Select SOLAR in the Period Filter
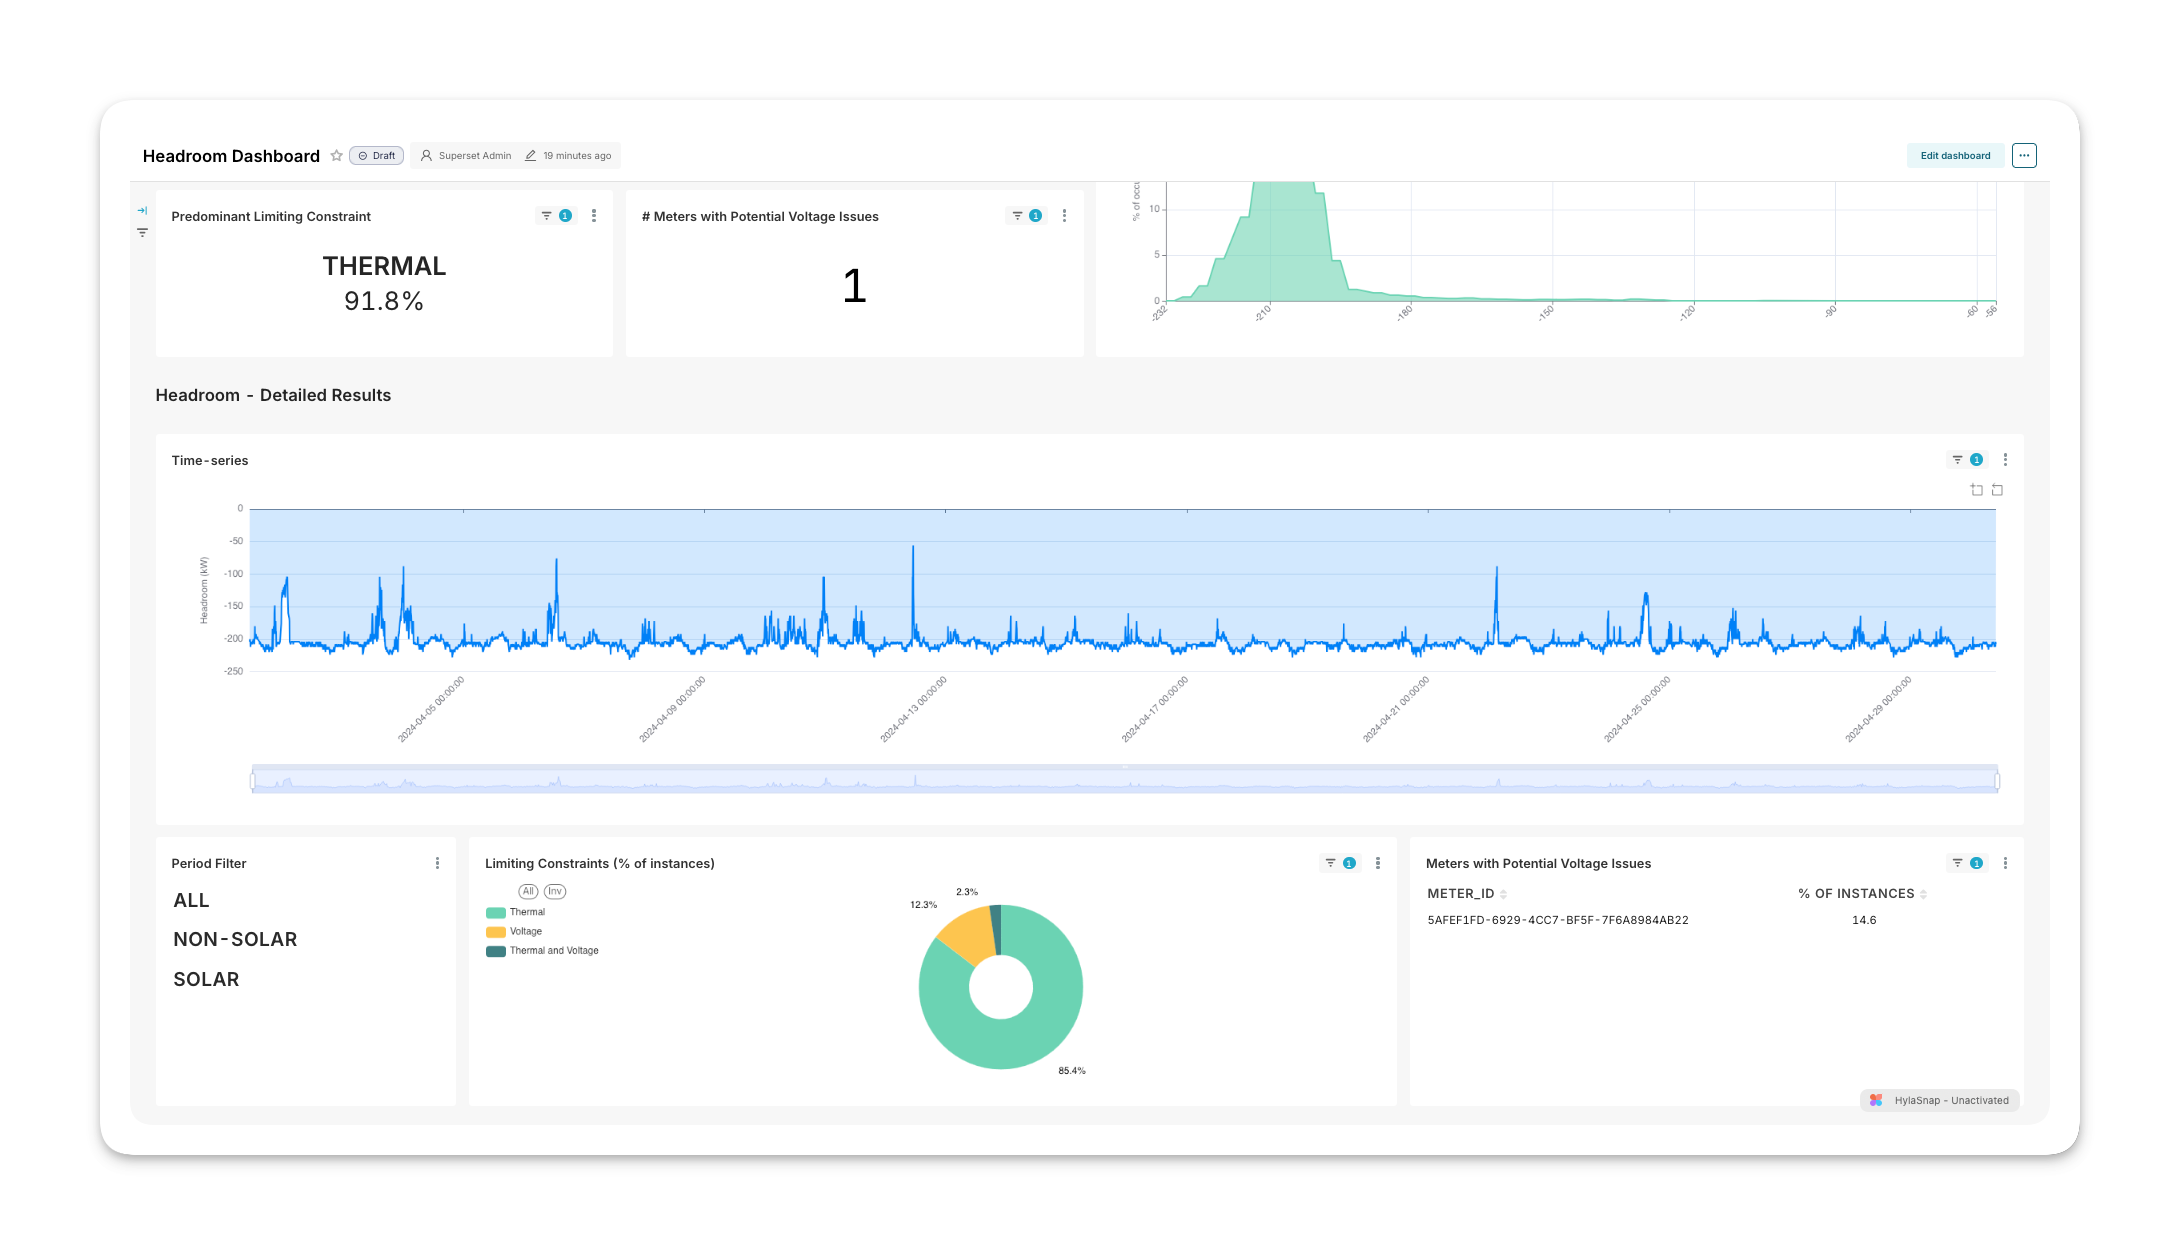The image size is (2180, 1255). 206,980
